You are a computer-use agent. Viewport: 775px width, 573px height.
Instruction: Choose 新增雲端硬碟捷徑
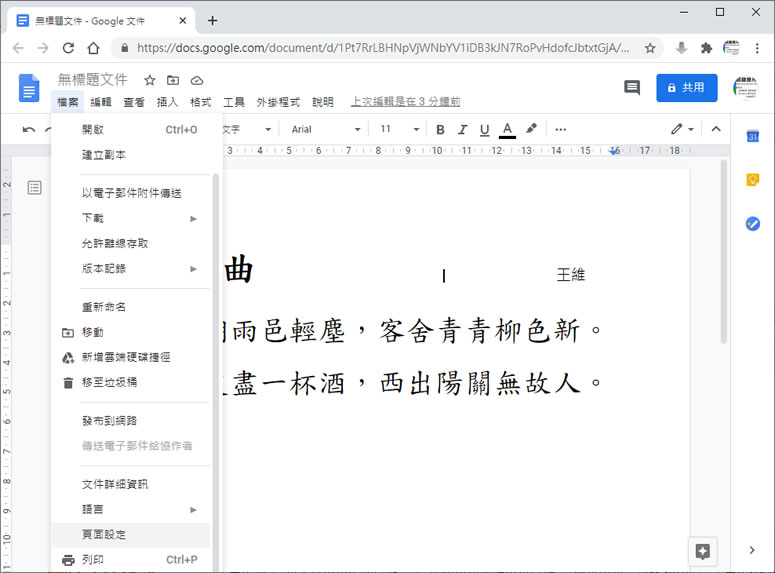point(131,357)
